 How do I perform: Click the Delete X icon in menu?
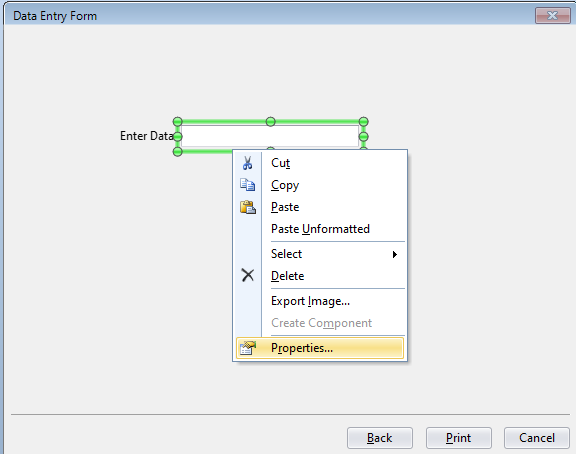pos(248,275)
